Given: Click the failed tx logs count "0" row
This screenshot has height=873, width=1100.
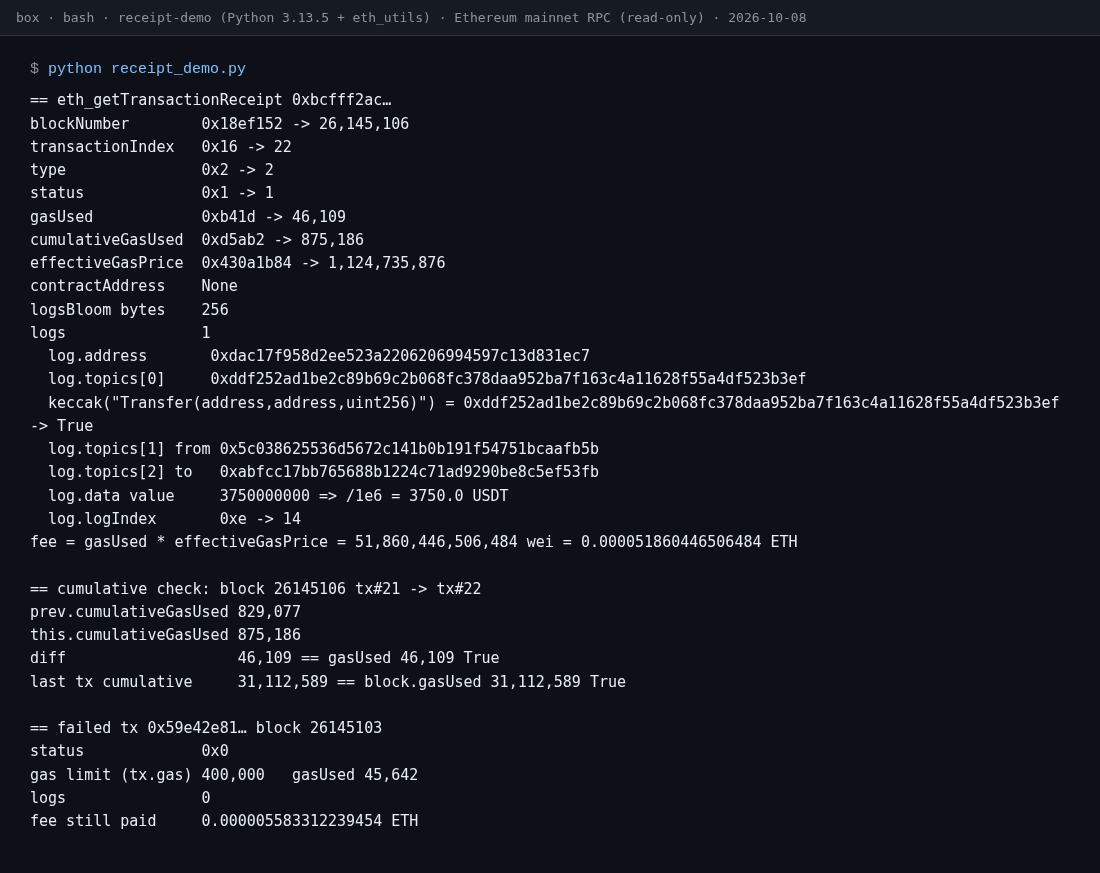Looking at the screenshot, I should point(120,798).
